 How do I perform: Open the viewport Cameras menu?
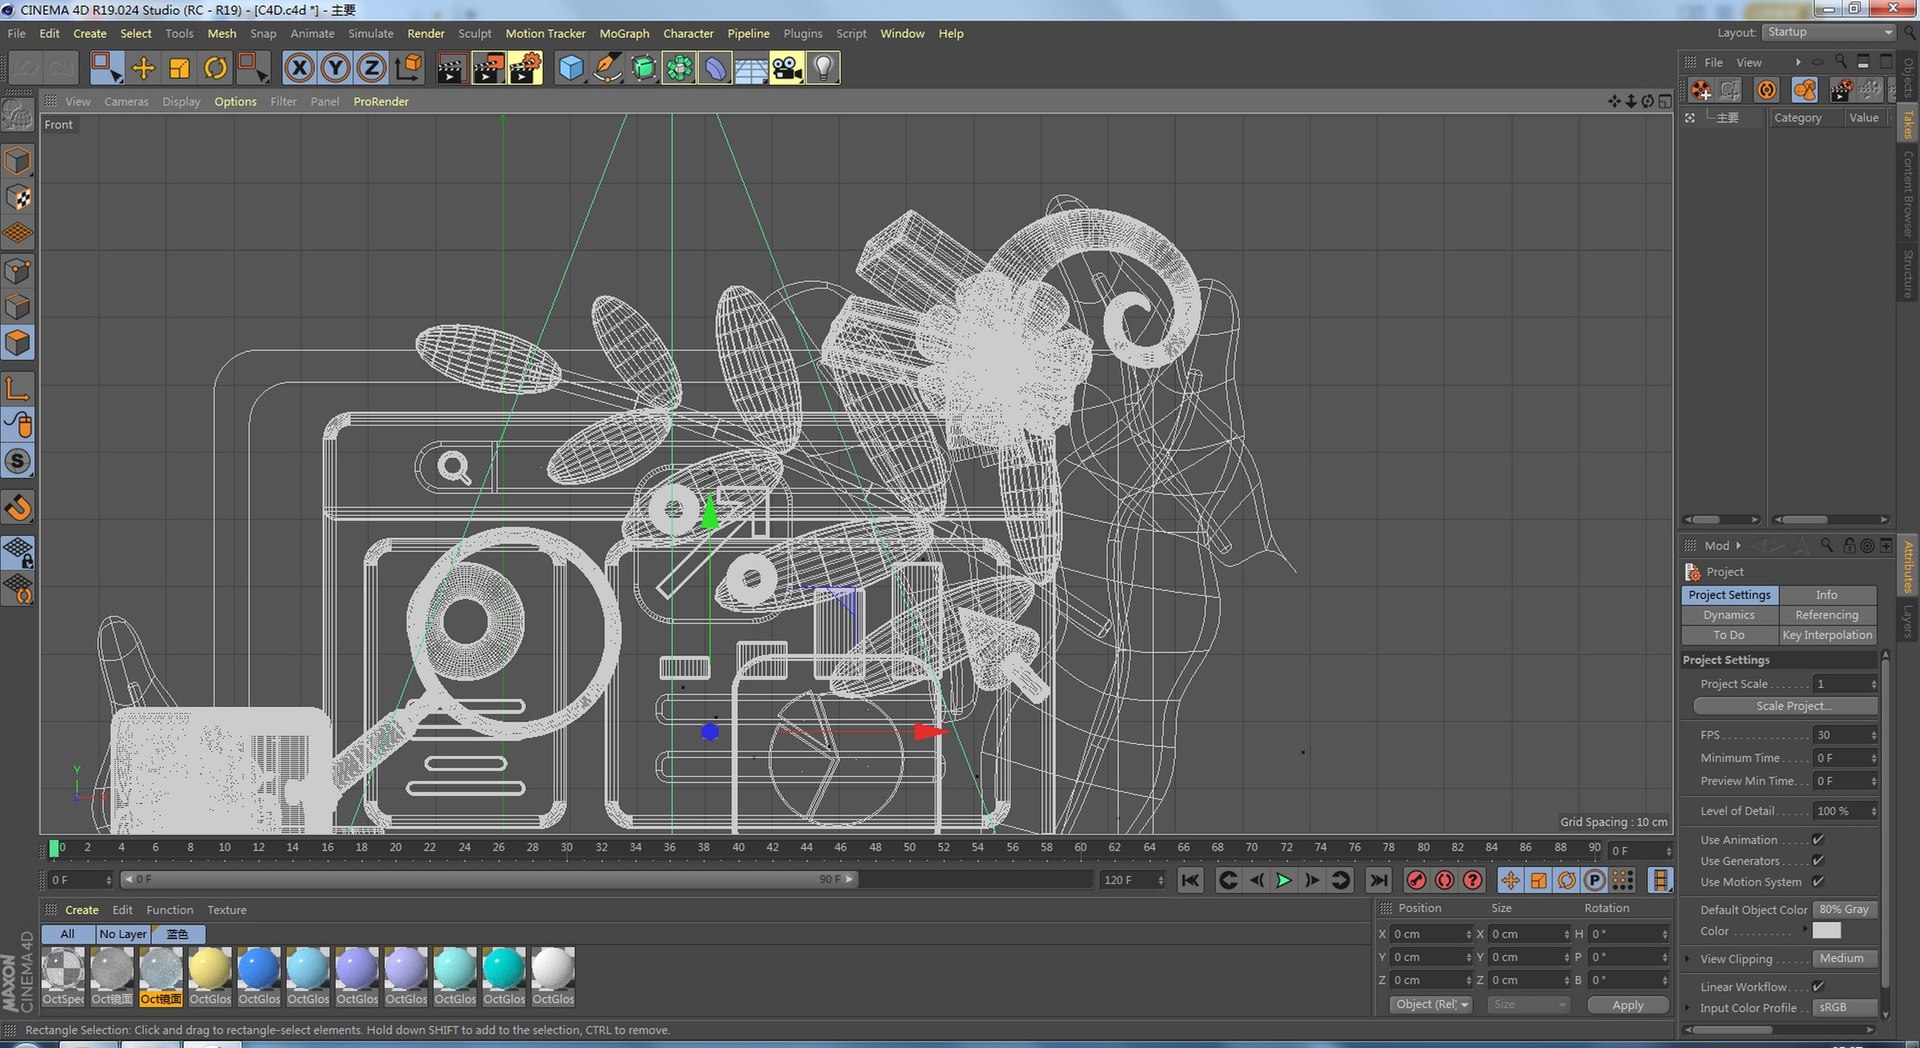[x=126, y=102]
